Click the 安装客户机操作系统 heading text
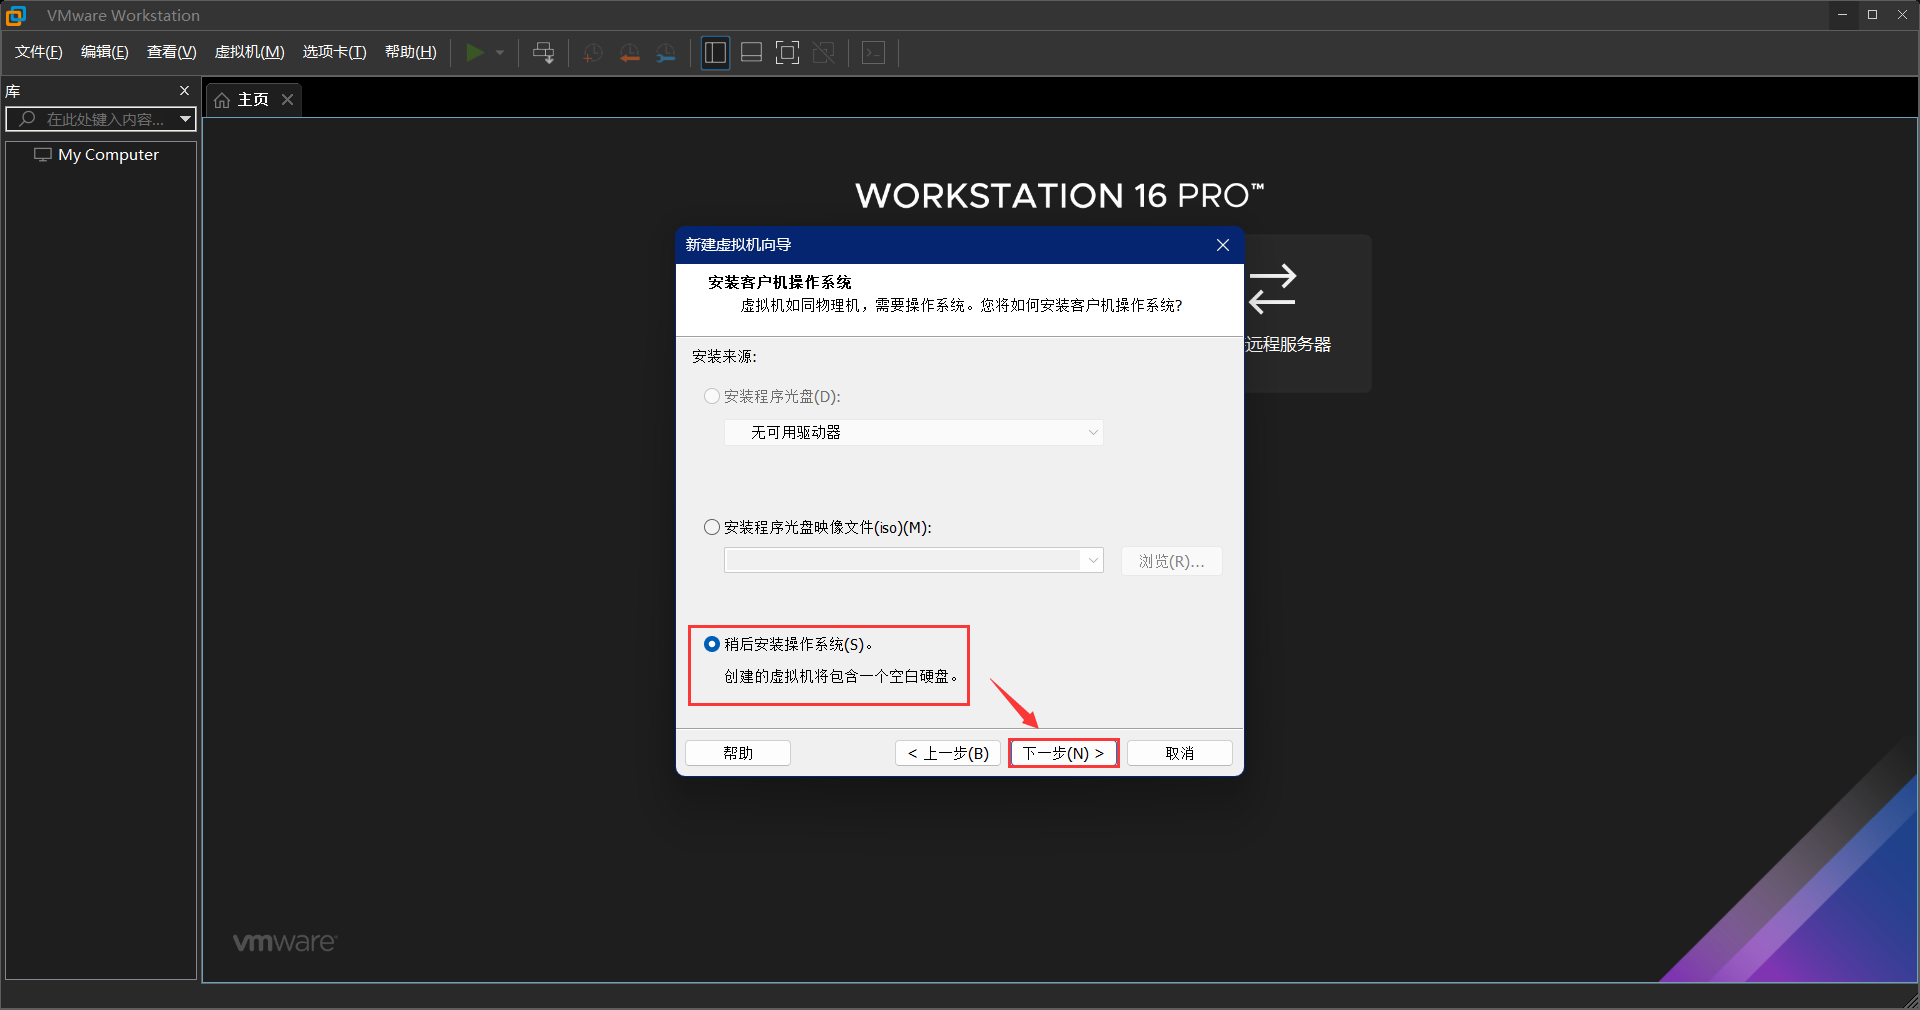Screen dimensions: 1920x1010 click(x=780, y=283)
